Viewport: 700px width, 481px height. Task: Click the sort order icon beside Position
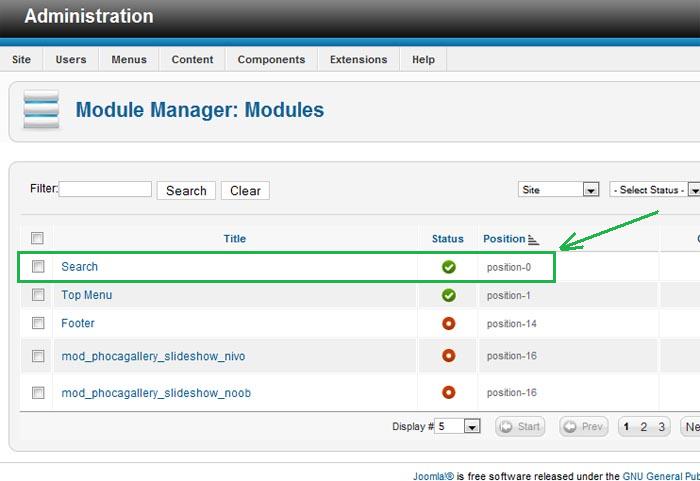coord(534,240)
